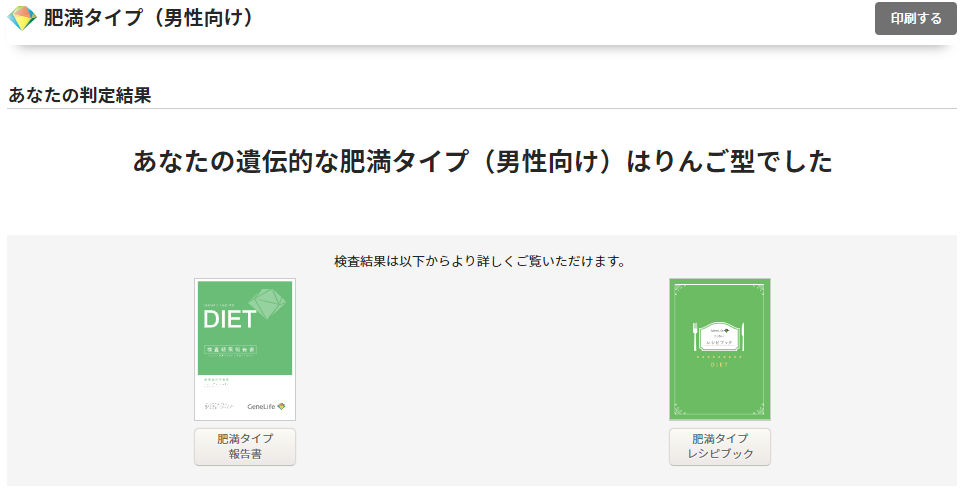The width and height of the screenshot is (966, 494).
Task: Open the 肥満タイプ レシピブック button
Action: point(719,446)
